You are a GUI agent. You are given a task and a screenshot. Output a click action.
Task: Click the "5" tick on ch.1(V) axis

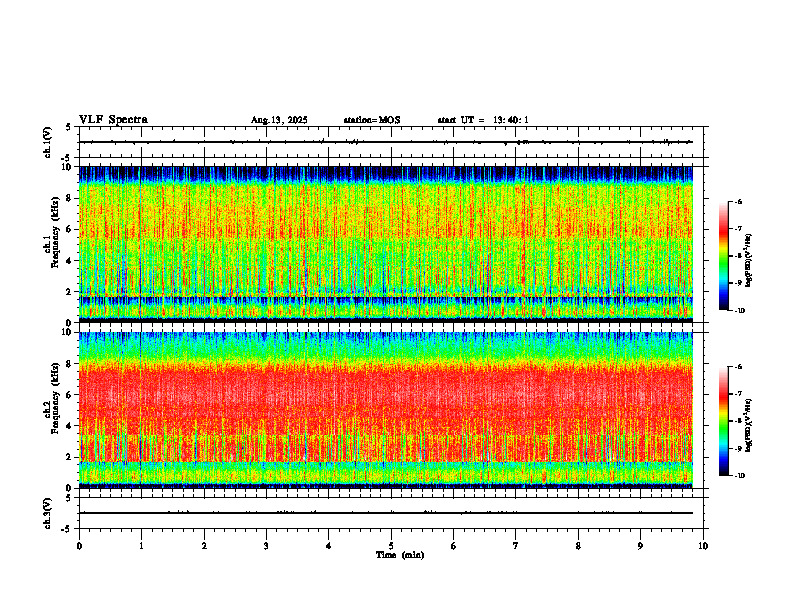(x=69, y=127)
